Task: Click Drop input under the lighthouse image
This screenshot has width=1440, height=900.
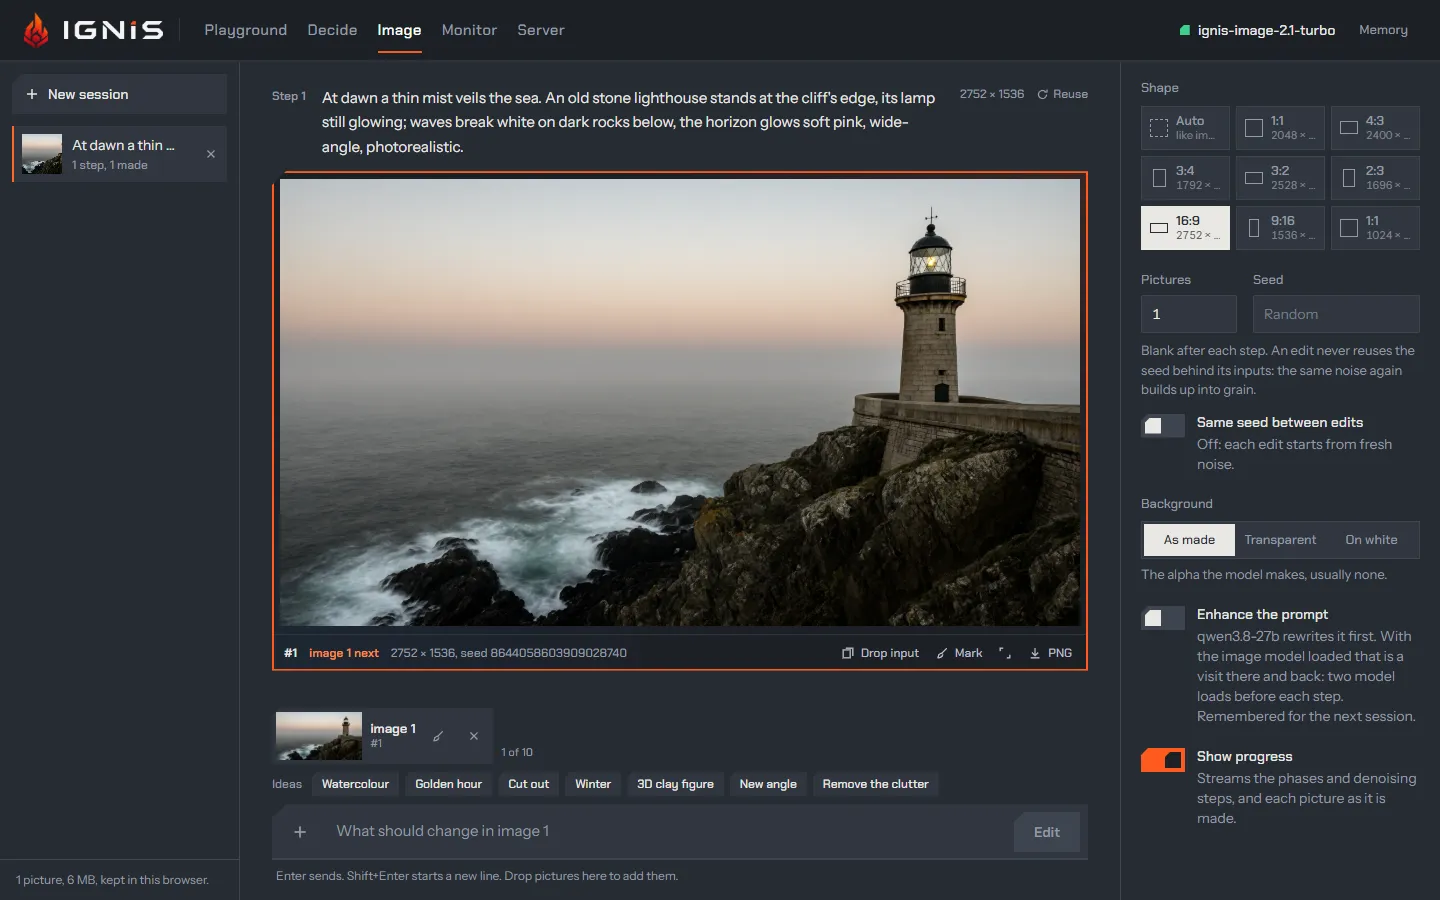Action: point(880,653)
